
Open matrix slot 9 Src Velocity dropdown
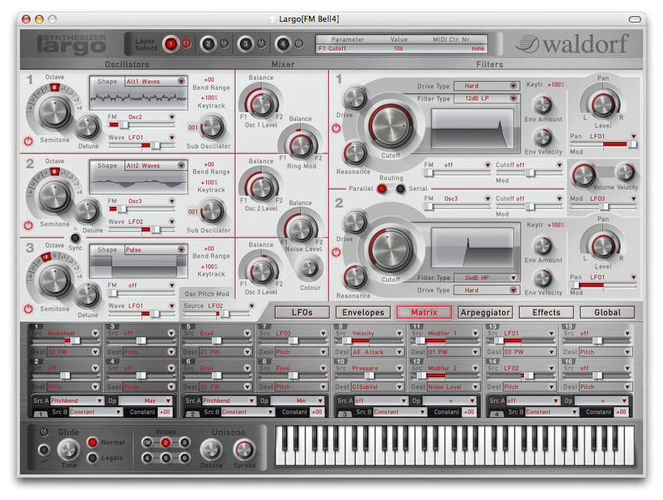click(377, 333)
